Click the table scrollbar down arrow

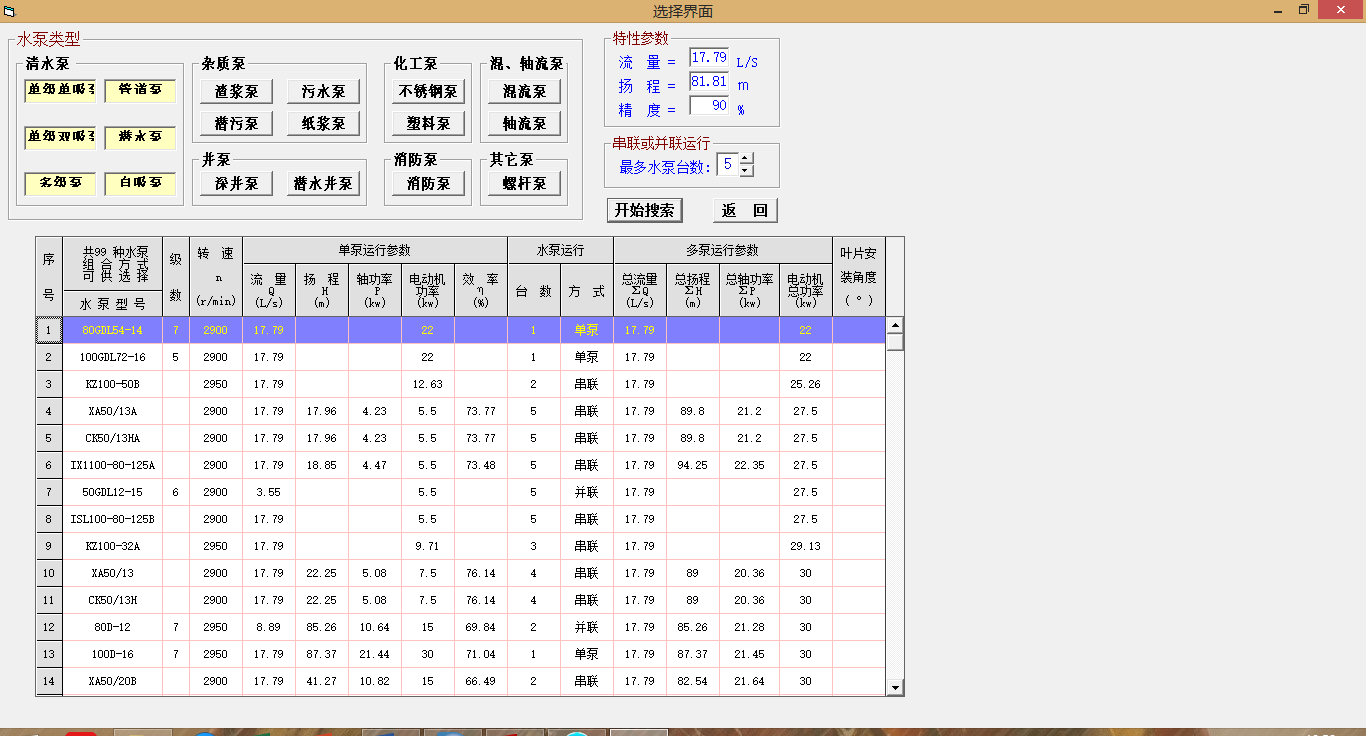click(x=895, y=687)
